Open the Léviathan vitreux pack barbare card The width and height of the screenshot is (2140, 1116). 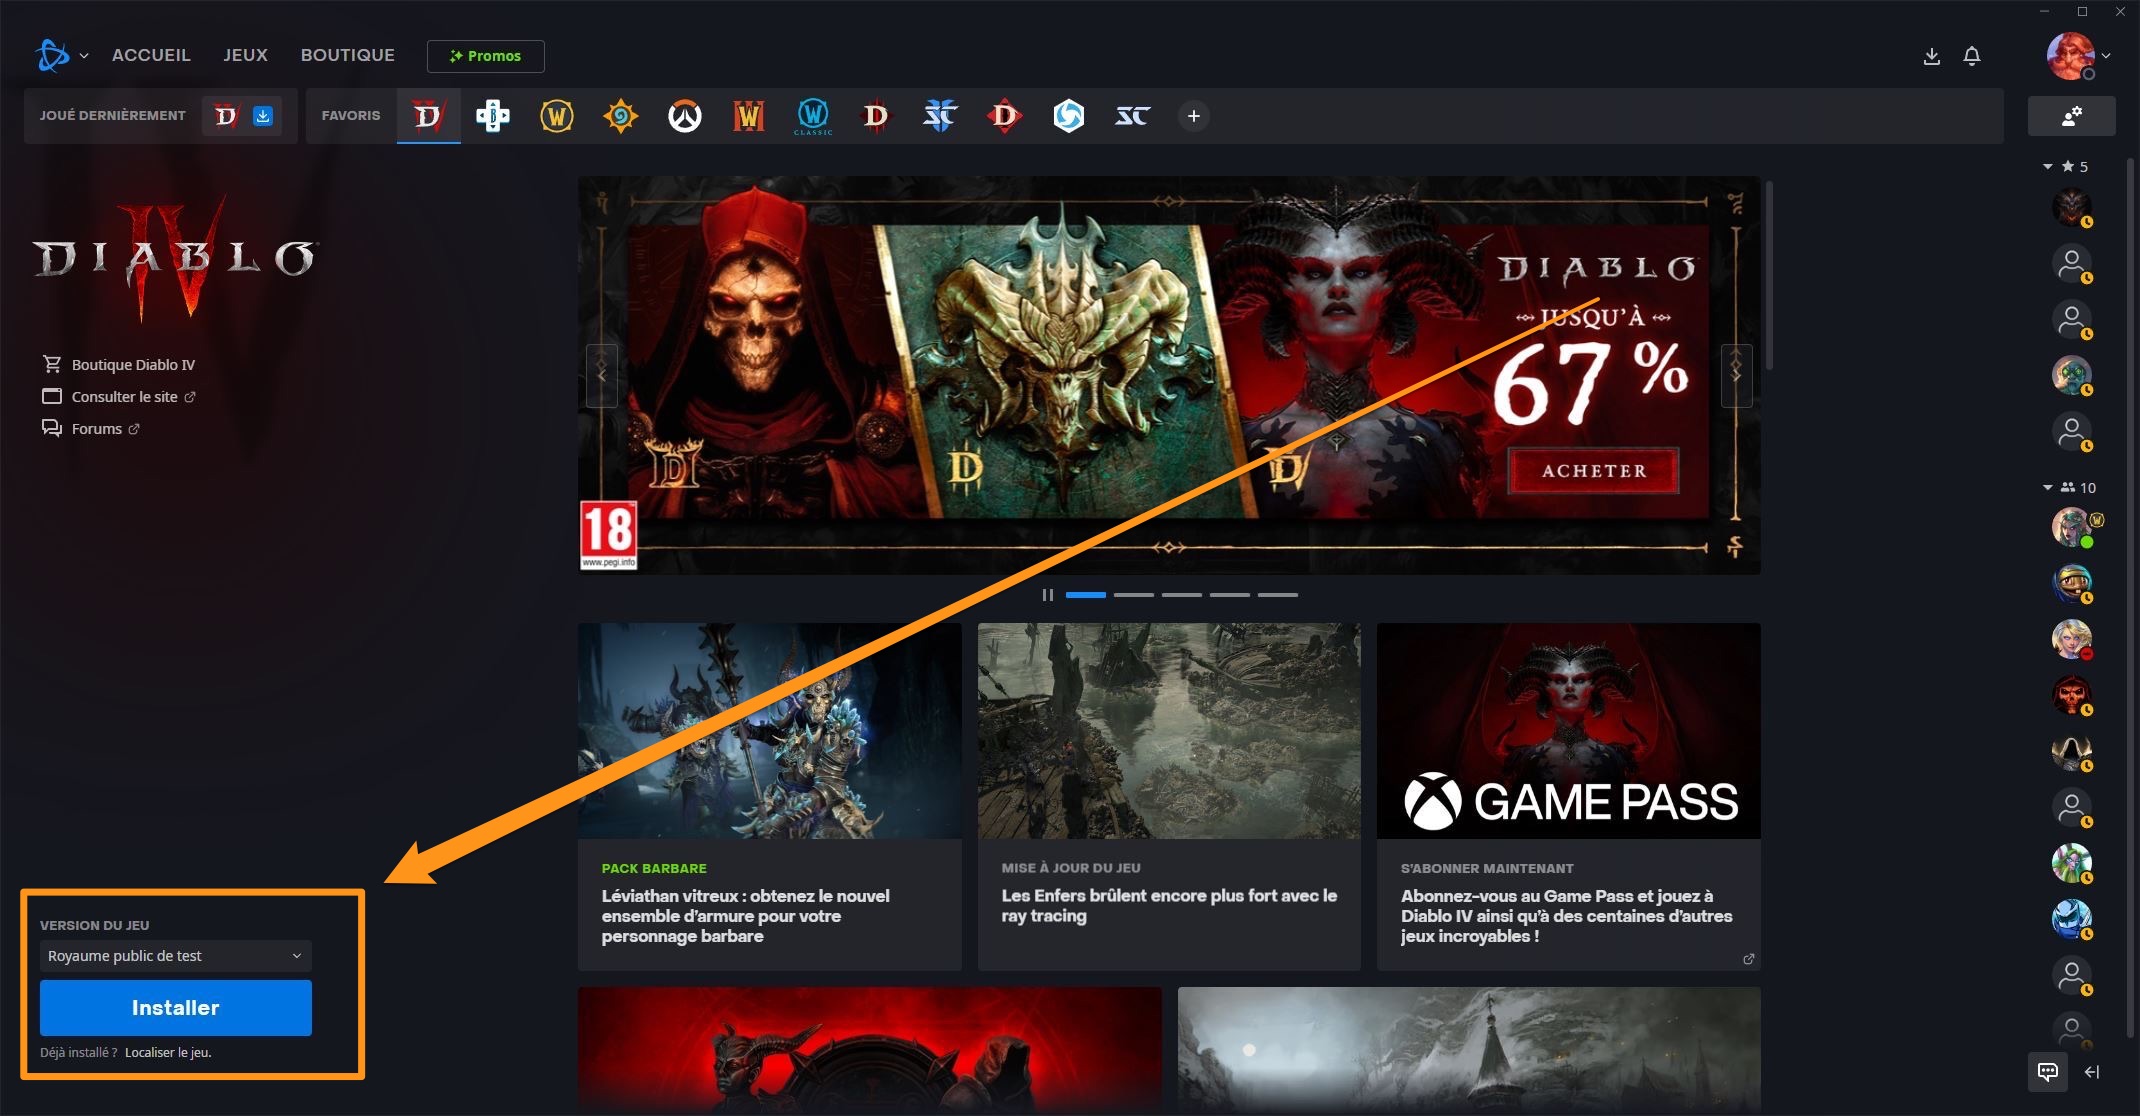click(770, 796)
